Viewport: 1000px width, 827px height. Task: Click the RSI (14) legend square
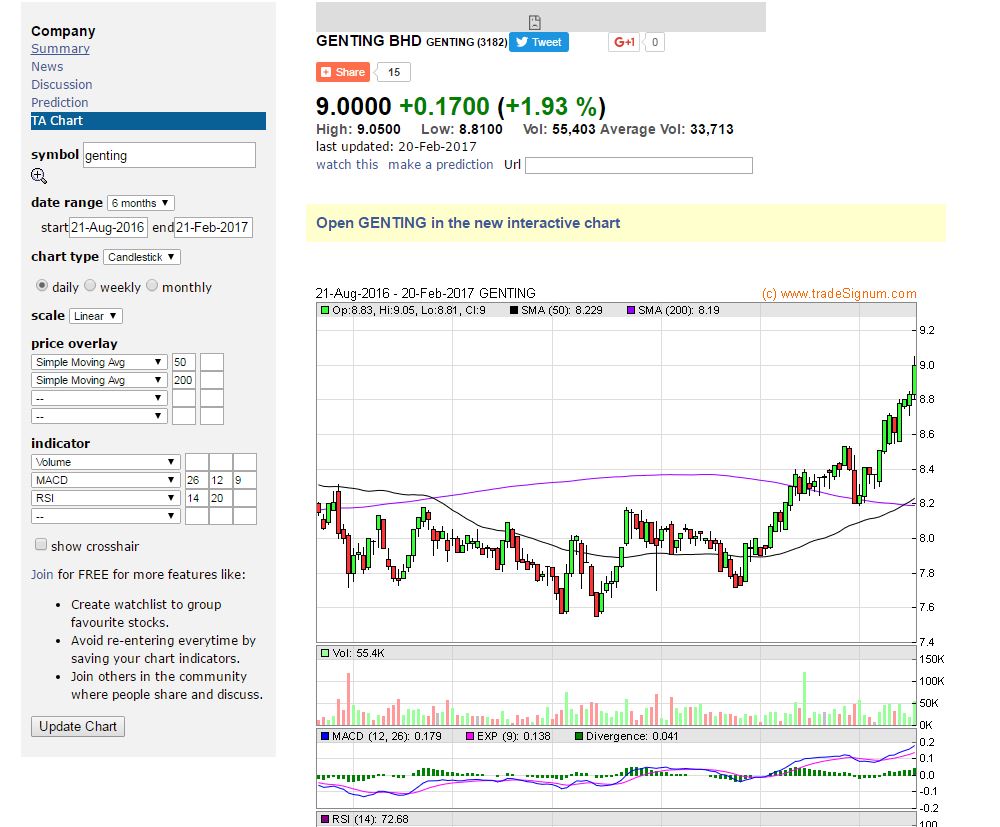325,819
